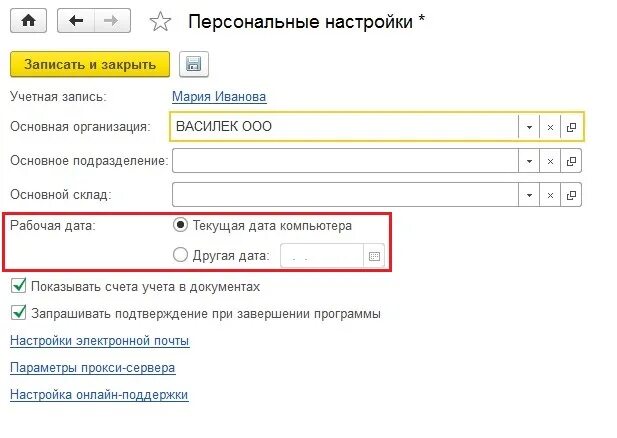Focus the ВАСИЛЕК ООО organization field

click(345, 127)
